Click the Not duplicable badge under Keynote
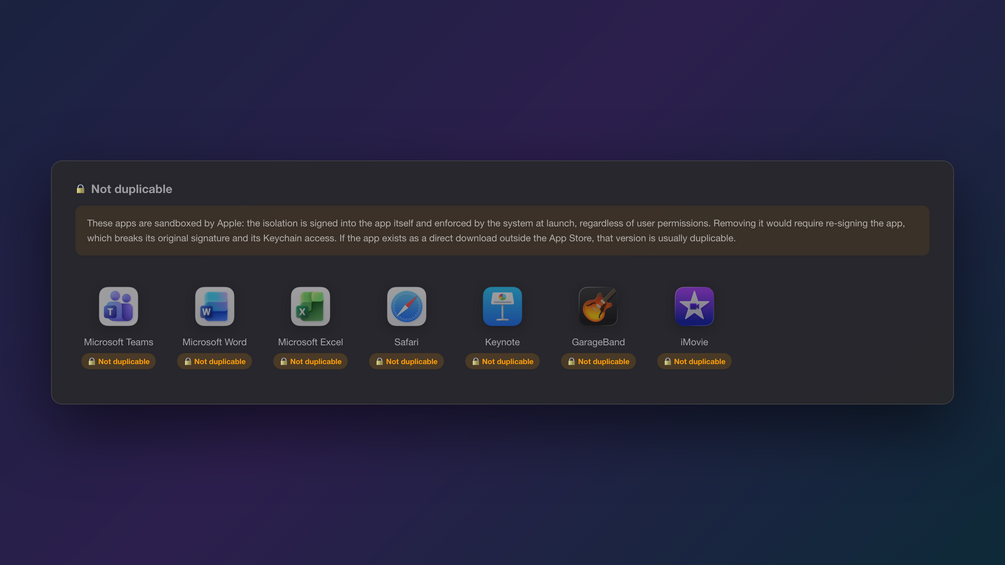The height and width of the screenshot is (565, 1005). [x=502, y=361]
